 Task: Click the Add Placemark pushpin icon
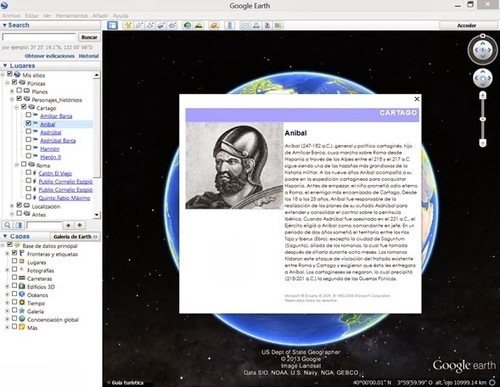point(128,25)
